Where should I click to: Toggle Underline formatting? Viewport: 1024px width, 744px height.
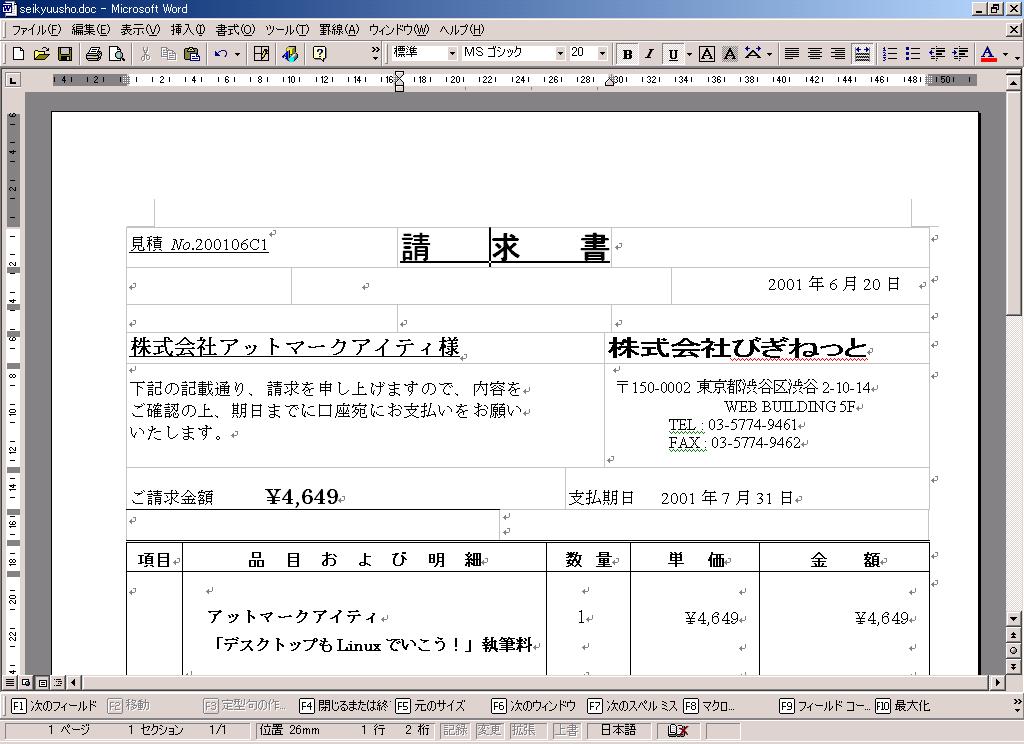click(x=673, y=54)
